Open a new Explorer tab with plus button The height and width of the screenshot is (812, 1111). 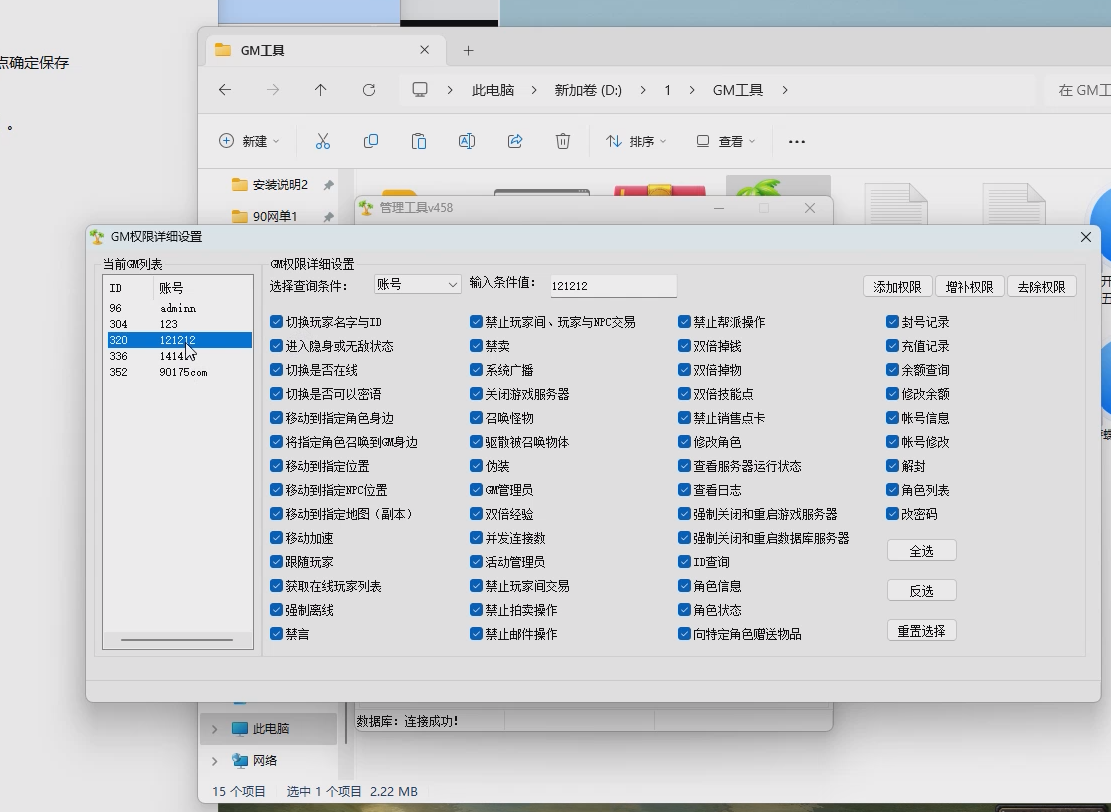pos(468,49)
